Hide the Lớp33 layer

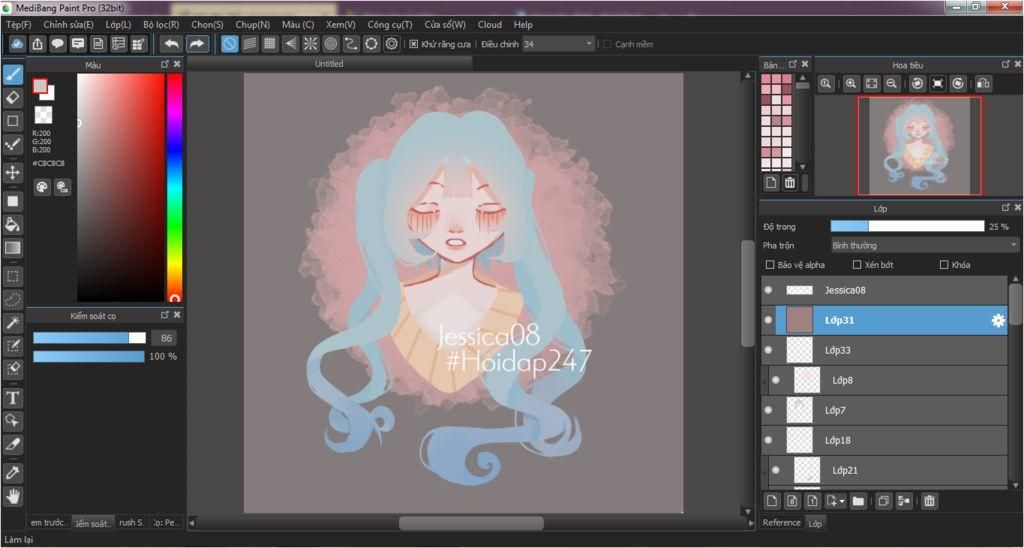[768, 350]
